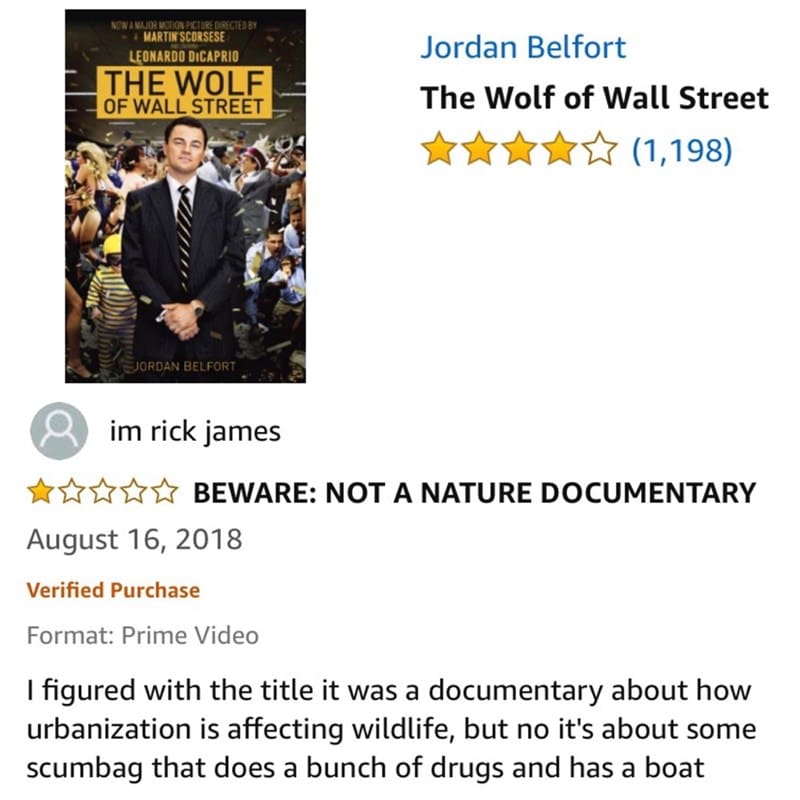Image resolution: width=800 pixels, height=800 pixels.
Task: Click the third gold star in product rating
Action: (519, 148)
